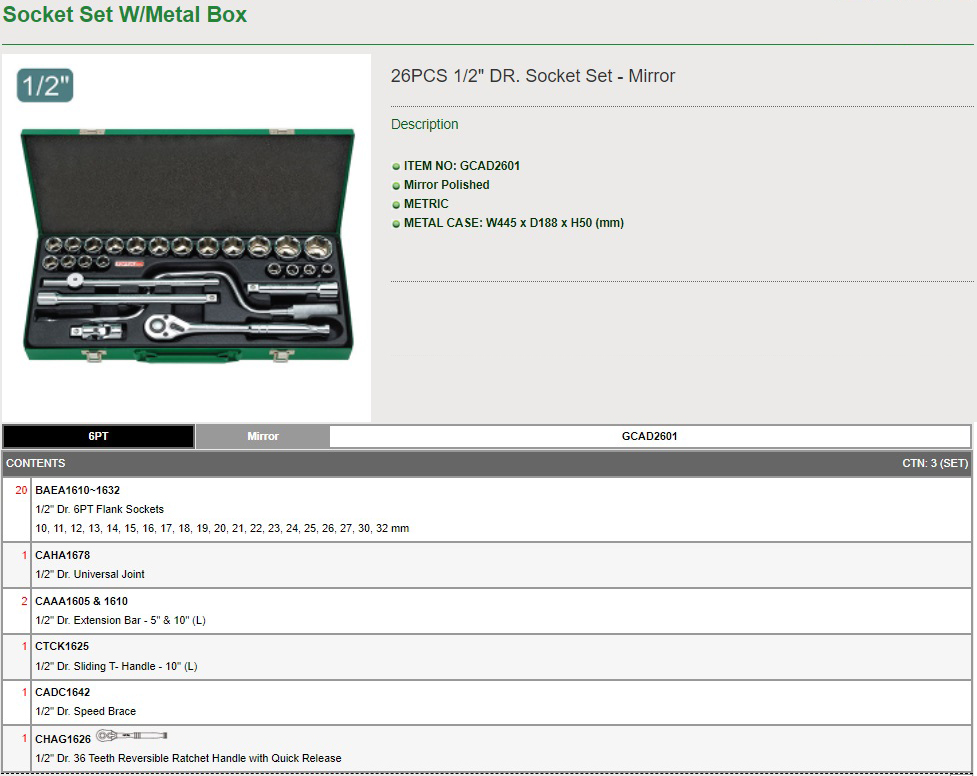The height and width of the screenshot is (776, 977).
Task: Click the CTN: 3 (SET) label
Action: tap(934, 463)
